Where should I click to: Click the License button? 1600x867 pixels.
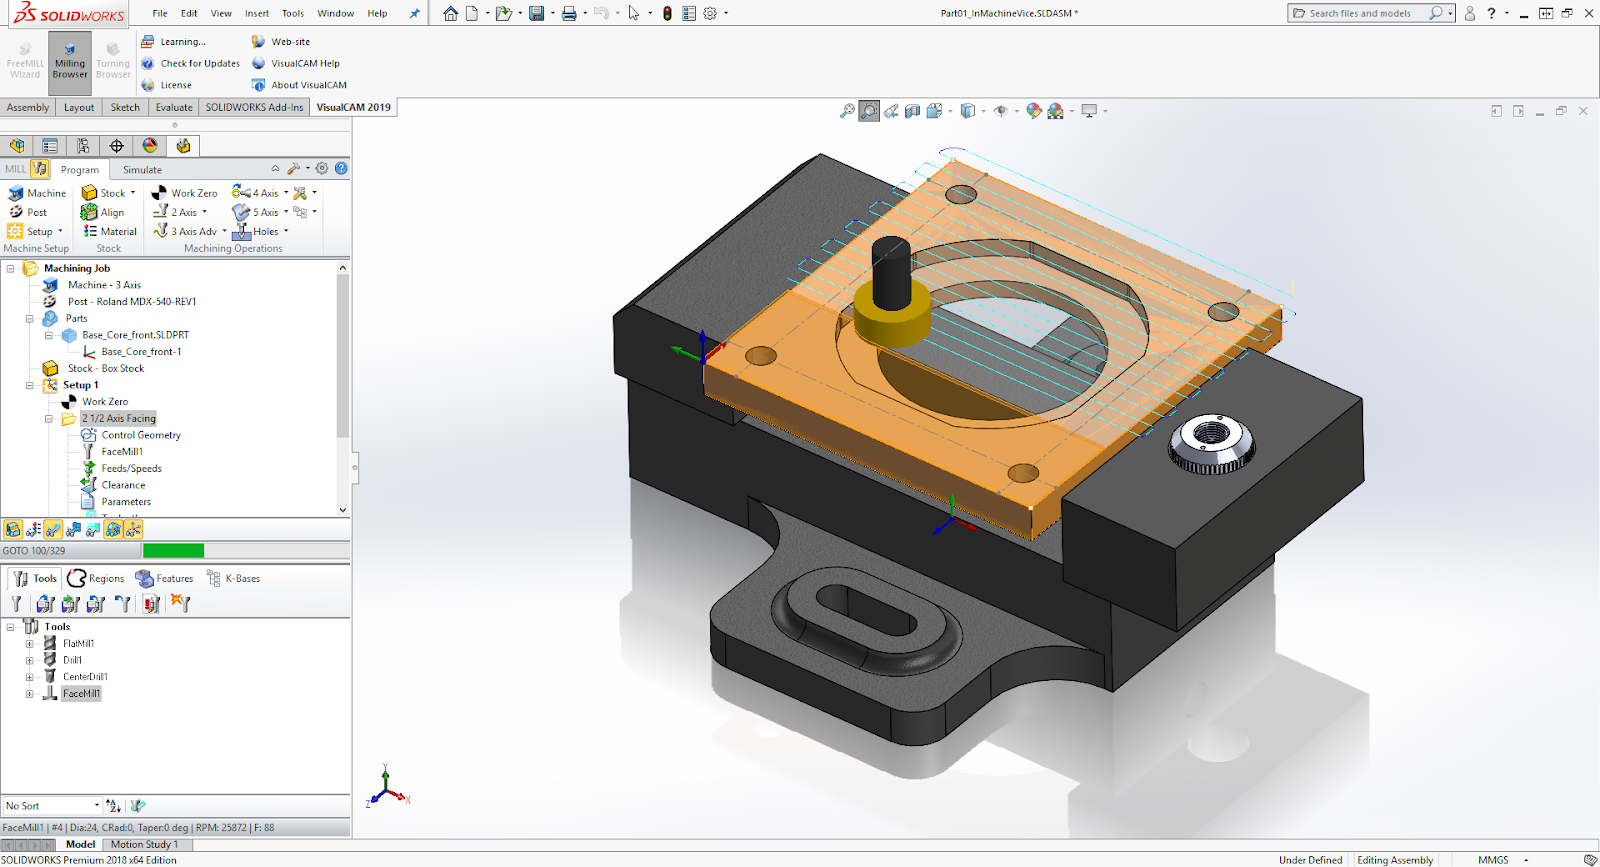point(166,85)
